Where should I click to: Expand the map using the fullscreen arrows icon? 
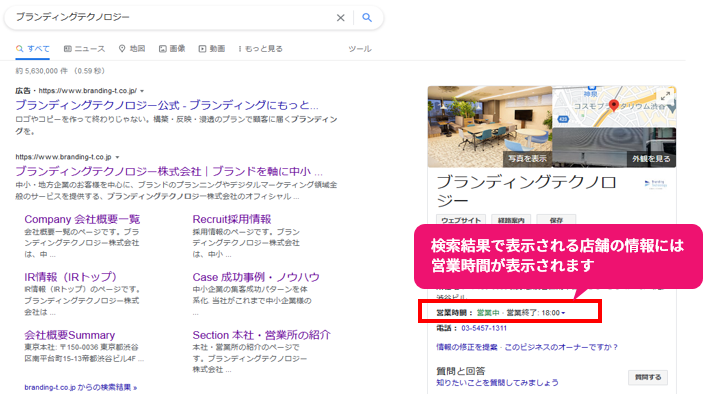pos(665,96)
